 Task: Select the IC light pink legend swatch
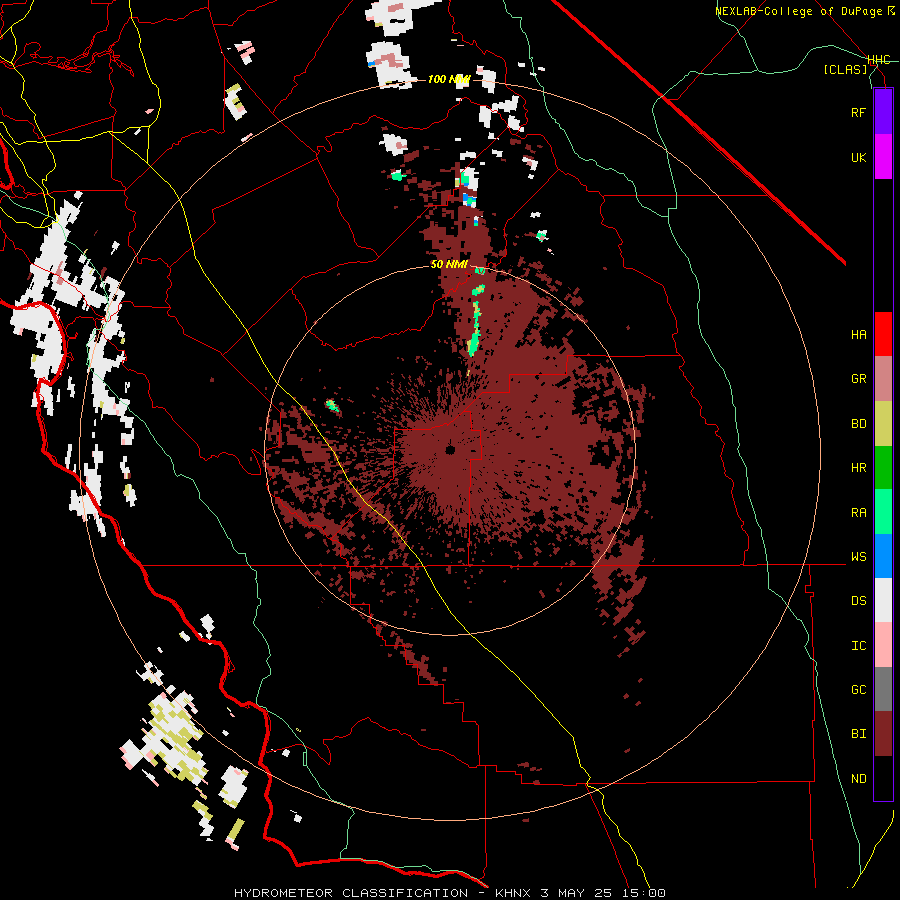[x=883, y=645]
